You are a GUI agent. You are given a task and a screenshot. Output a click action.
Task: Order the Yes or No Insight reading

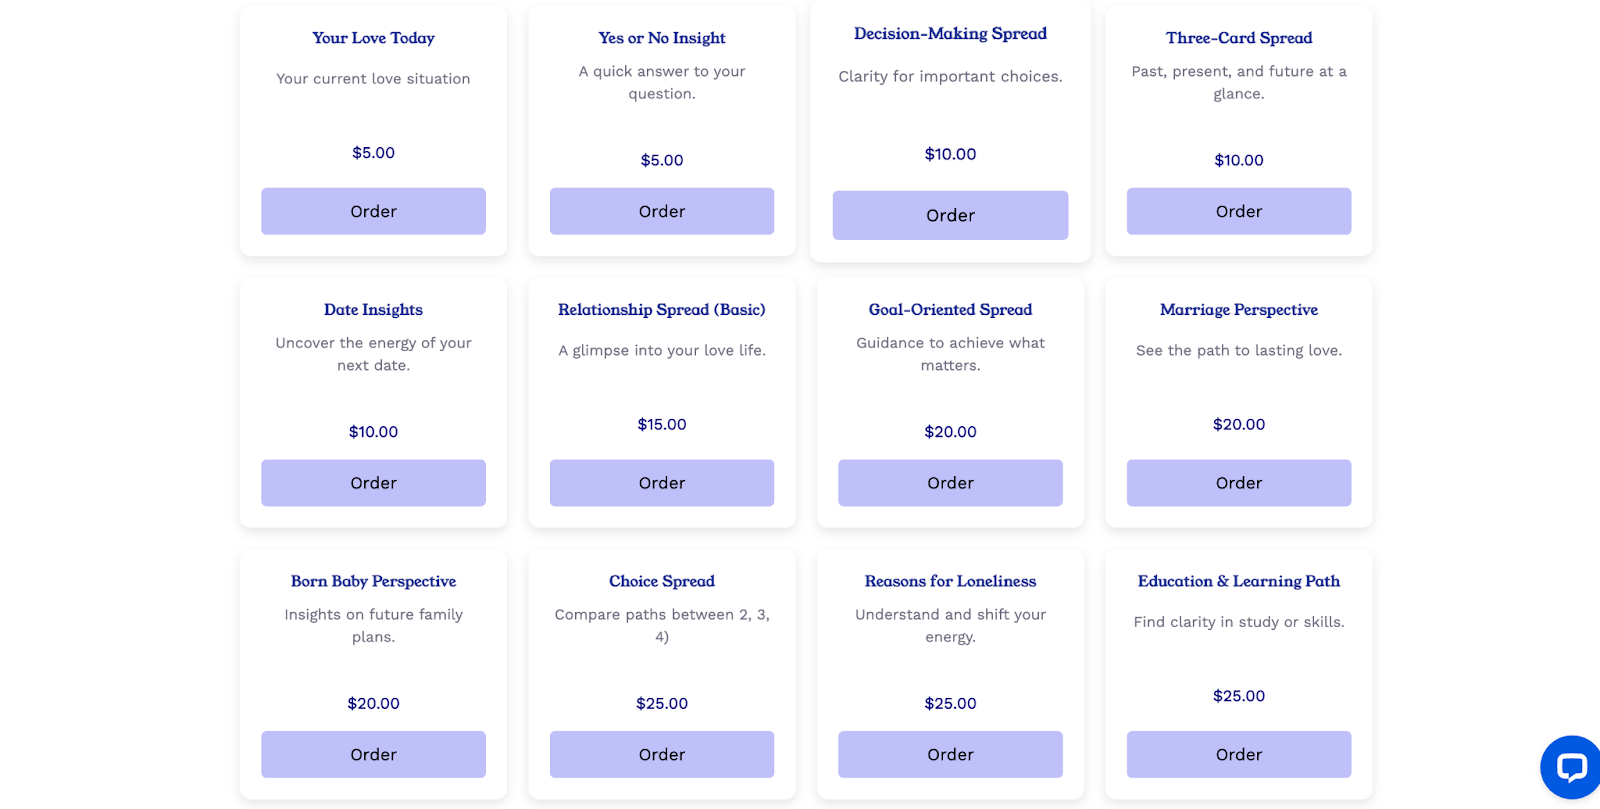pos(661,211)
